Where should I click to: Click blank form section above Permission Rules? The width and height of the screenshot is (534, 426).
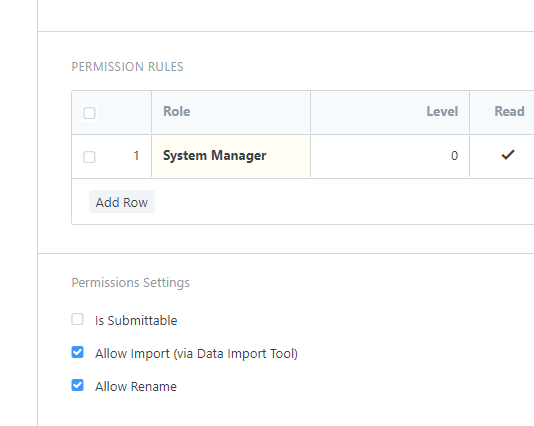286,15
